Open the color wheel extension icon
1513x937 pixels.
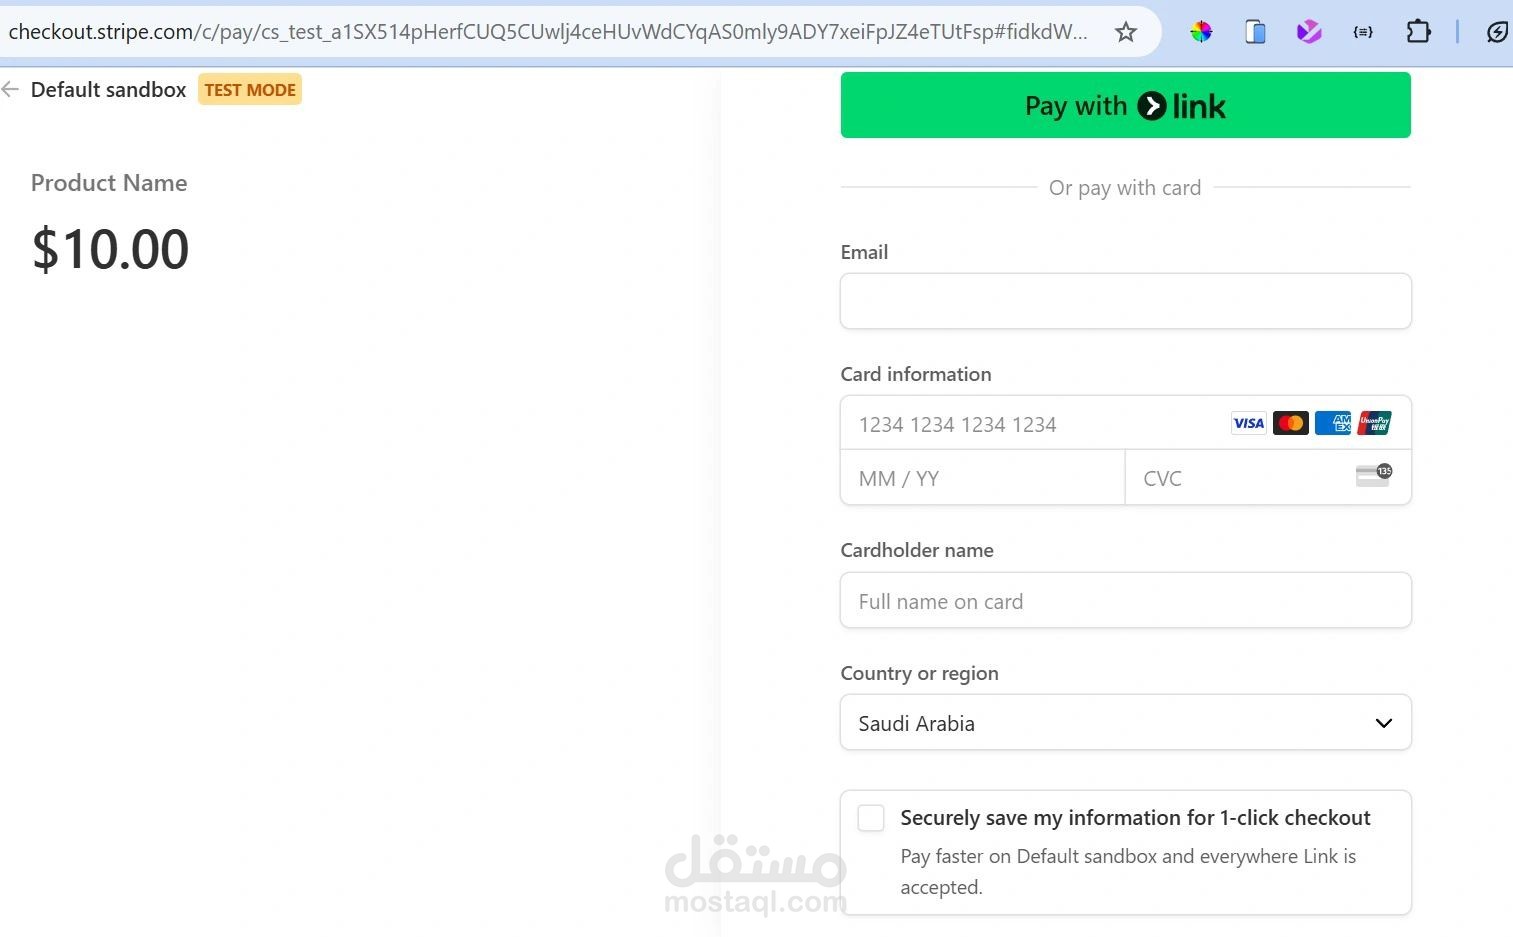[x=1200, y=31]
